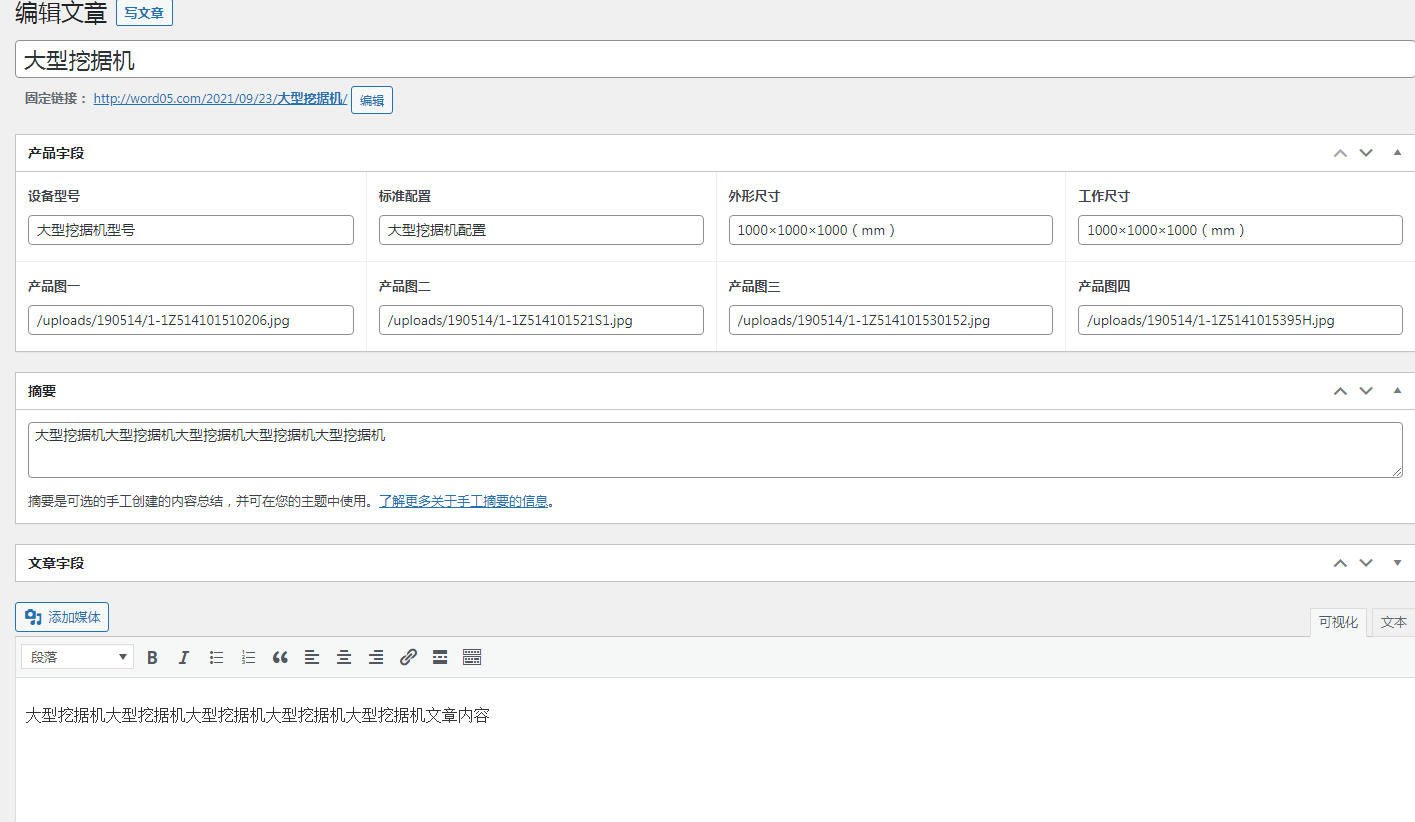Collapse the 摘要 panel
This screenshot has height=822, width=1415.
pyautogui.click(x=1396, y=390)
